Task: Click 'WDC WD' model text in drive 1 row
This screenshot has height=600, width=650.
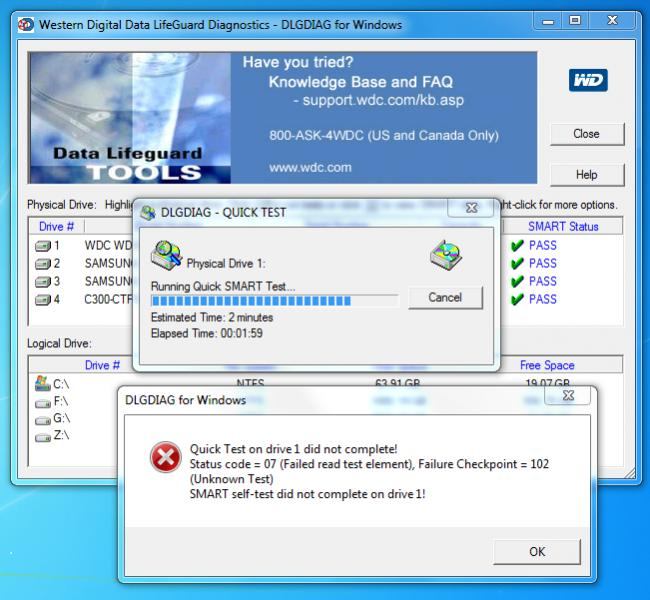Action: coord(109,245)
